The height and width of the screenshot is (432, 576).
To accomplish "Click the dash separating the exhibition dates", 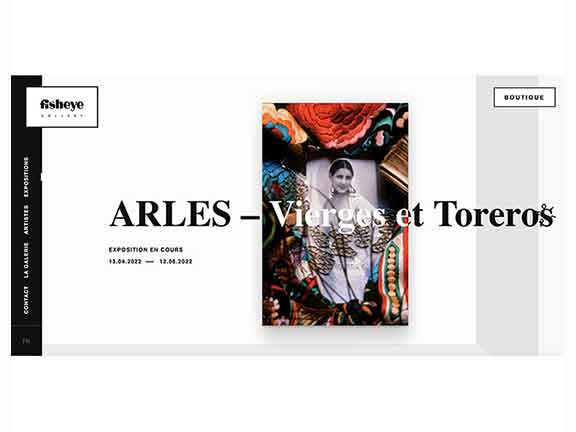I will [x=150, y=262].
